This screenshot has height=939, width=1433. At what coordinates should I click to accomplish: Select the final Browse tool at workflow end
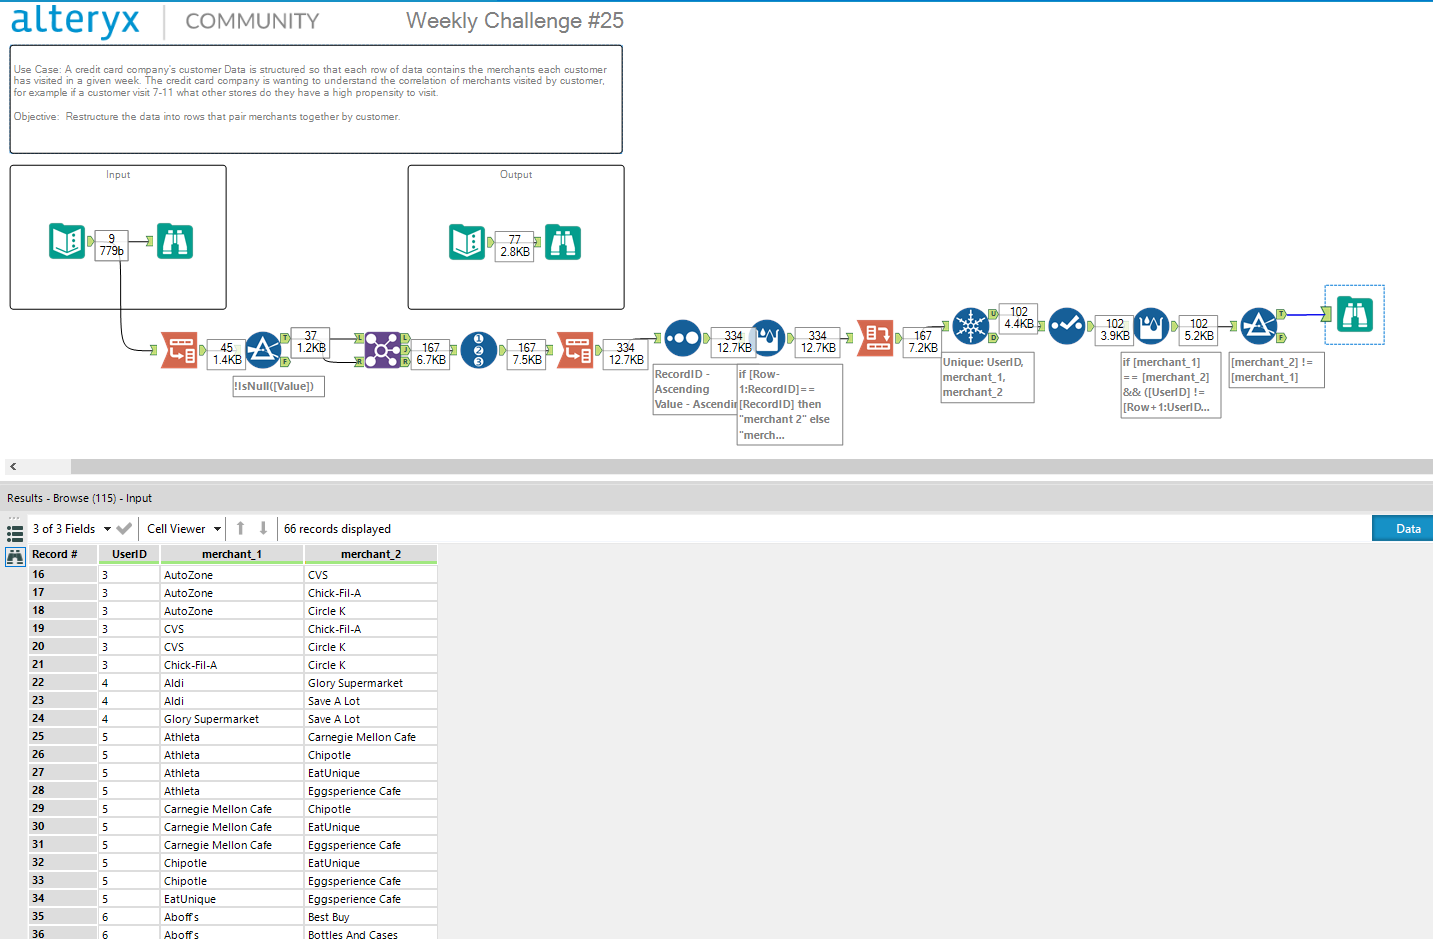(1354, 315)
